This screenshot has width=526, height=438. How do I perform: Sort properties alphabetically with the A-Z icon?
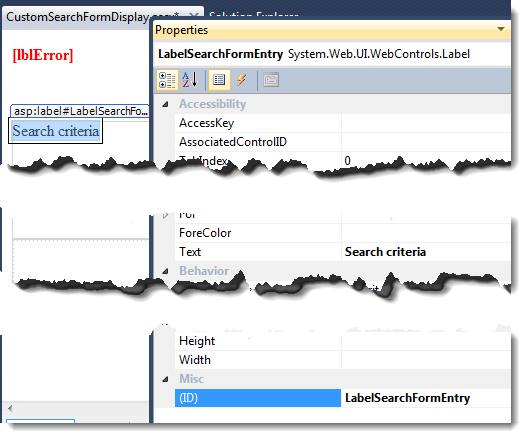[190, 80]
